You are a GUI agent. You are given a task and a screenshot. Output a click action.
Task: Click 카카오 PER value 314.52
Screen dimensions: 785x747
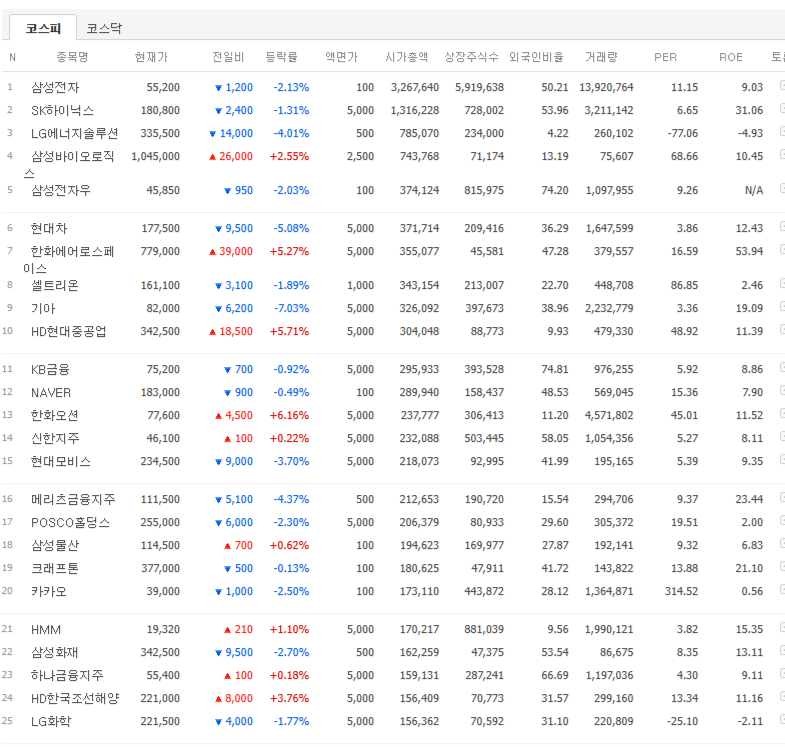[681, 592]
